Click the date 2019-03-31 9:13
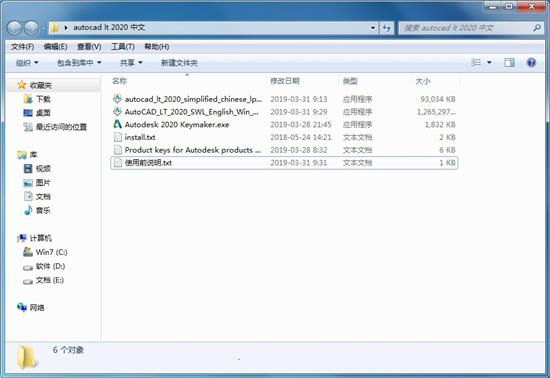The width and height of the screenshot is (550, 378). pos(299,99)
